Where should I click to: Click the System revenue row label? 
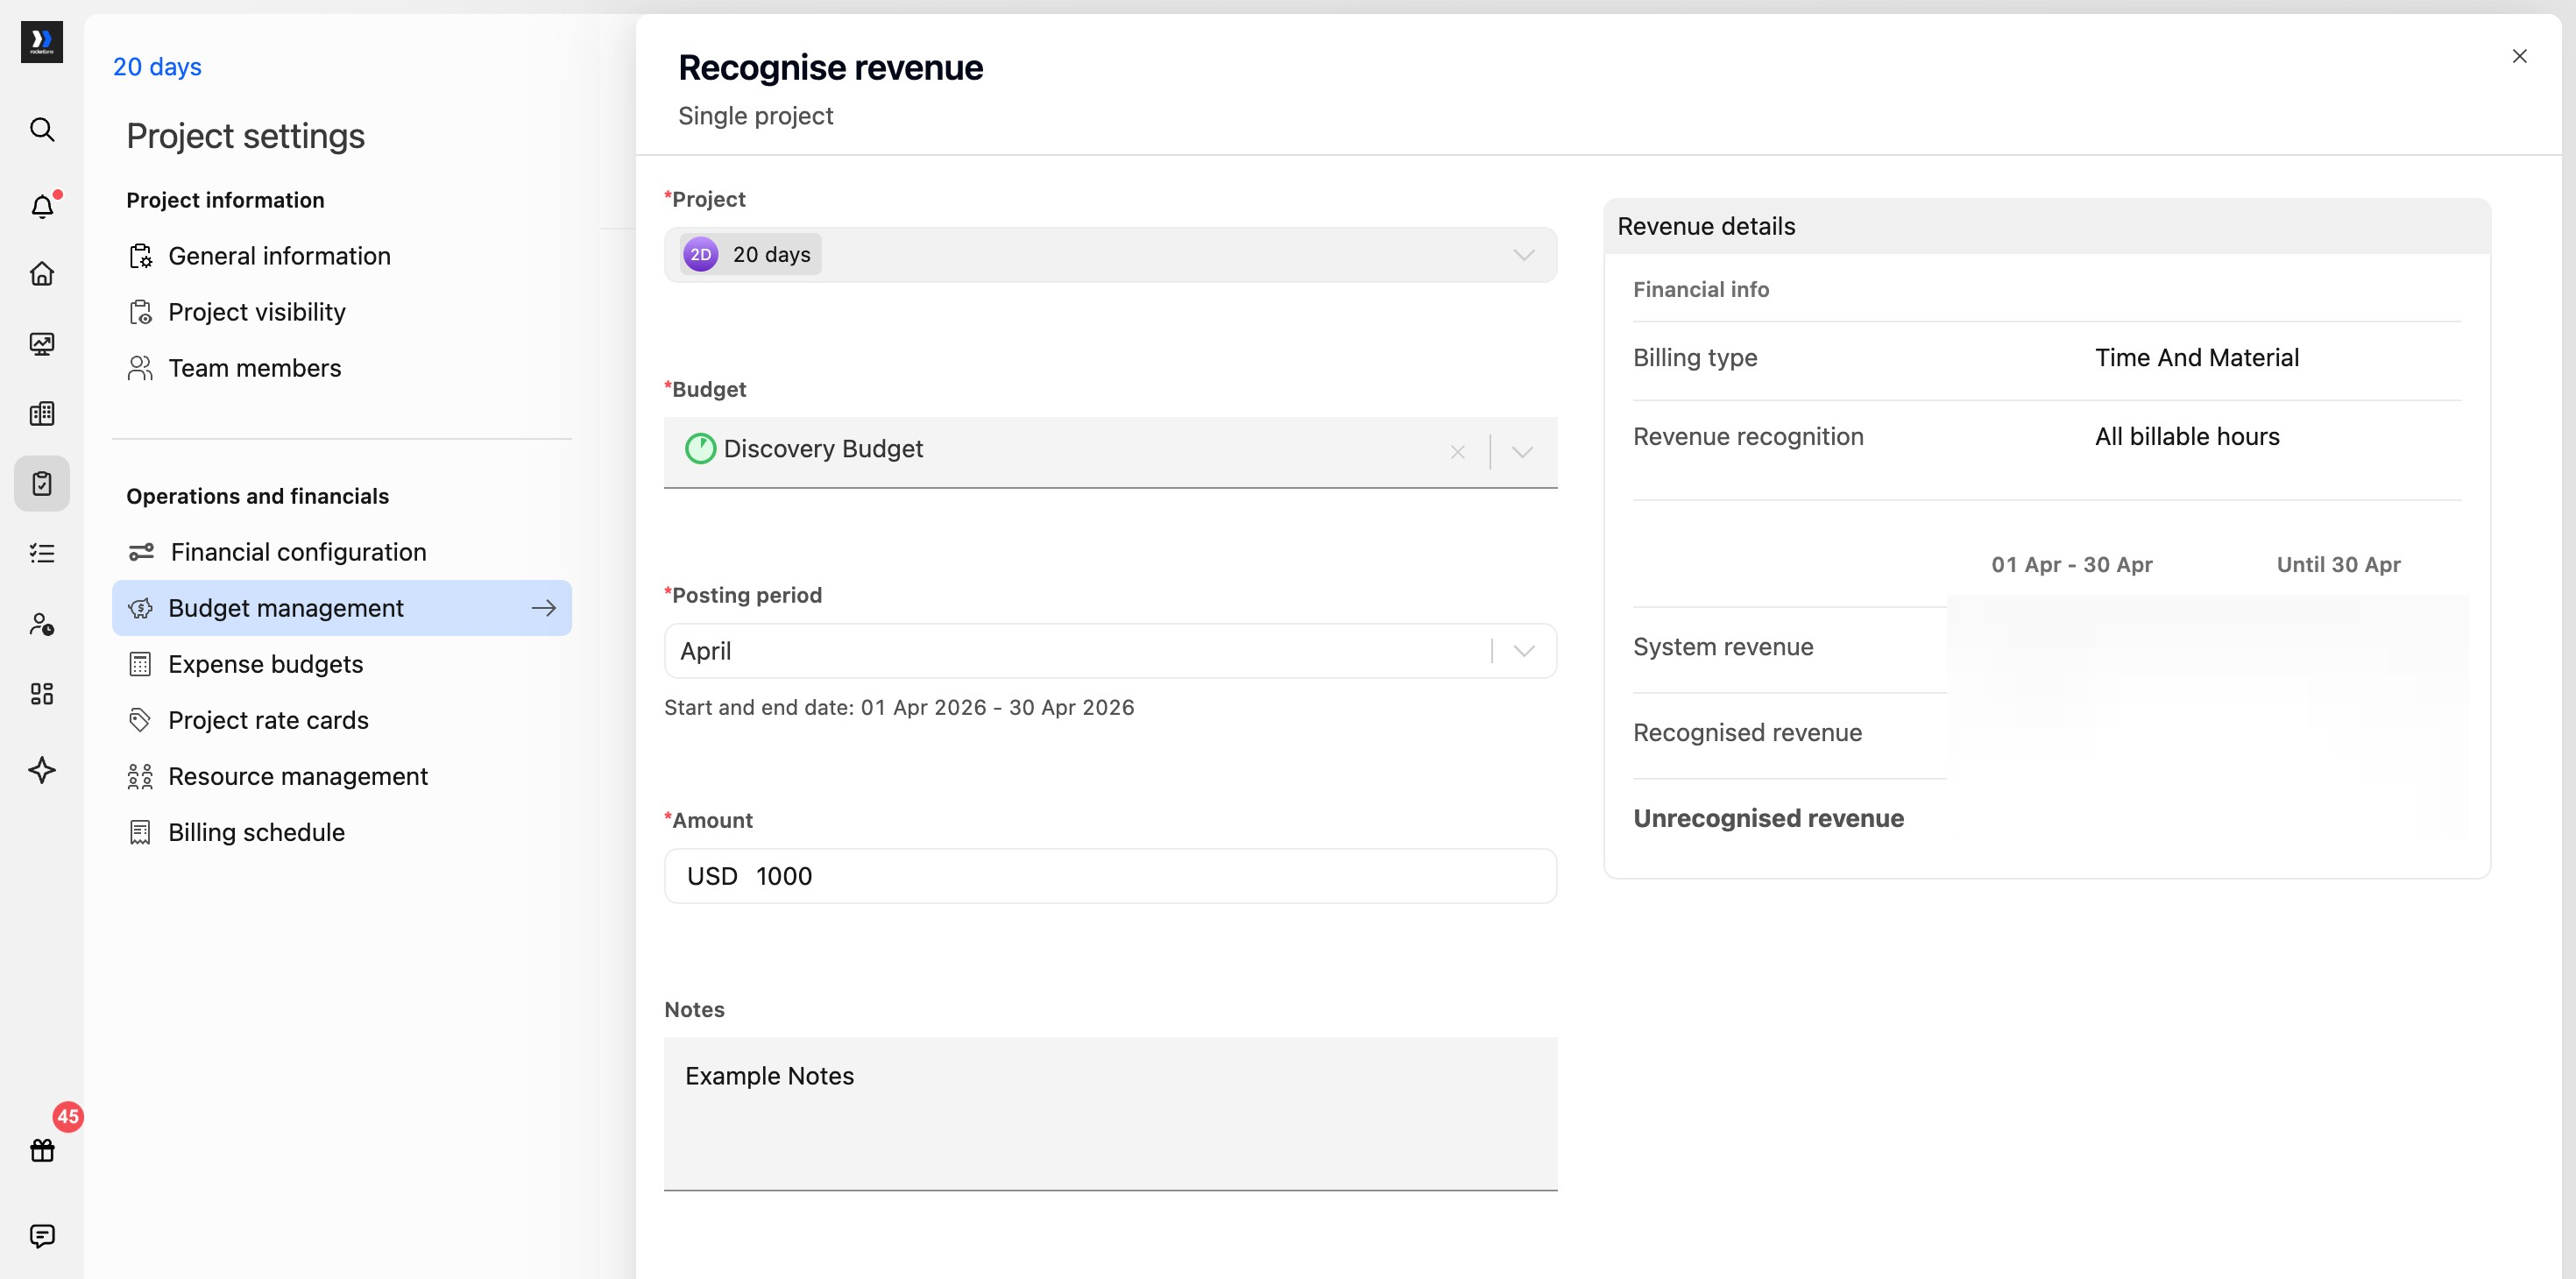point(1723,647)
